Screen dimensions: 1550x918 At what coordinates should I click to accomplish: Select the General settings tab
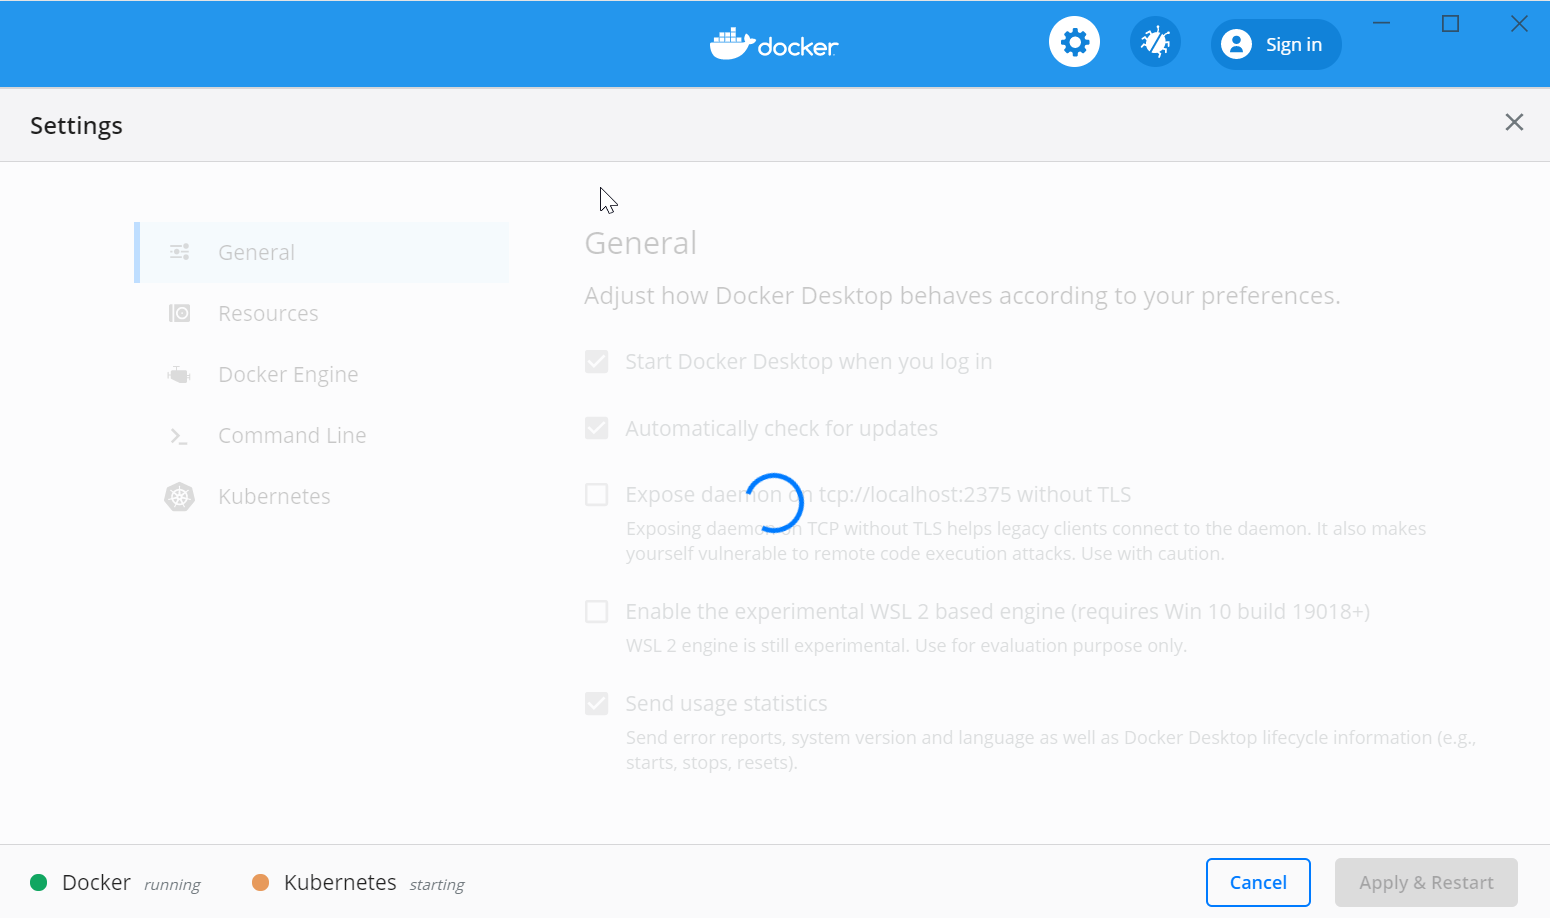click(322, 252)
